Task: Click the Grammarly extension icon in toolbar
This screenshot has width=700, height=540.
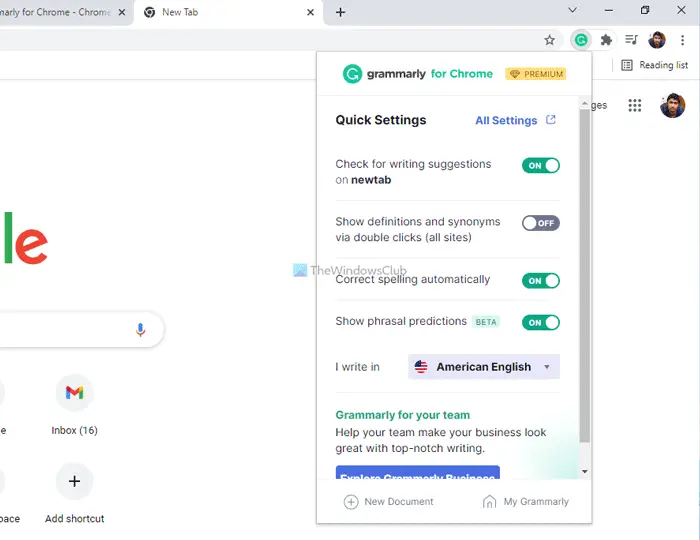Action: (581, 41)
